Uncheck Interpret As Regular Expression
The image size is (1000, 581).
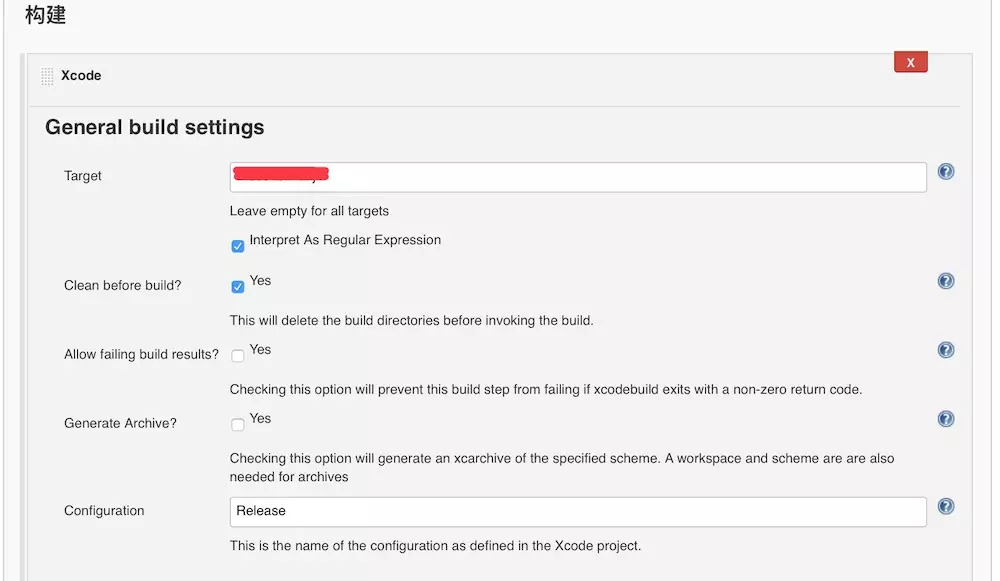[x=238, y=246]
